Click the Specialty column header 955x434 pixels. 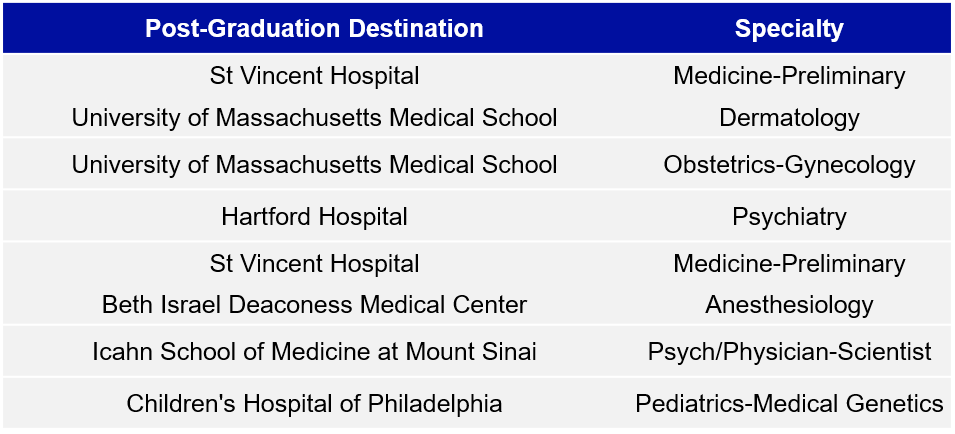click(x=789, y=28)
